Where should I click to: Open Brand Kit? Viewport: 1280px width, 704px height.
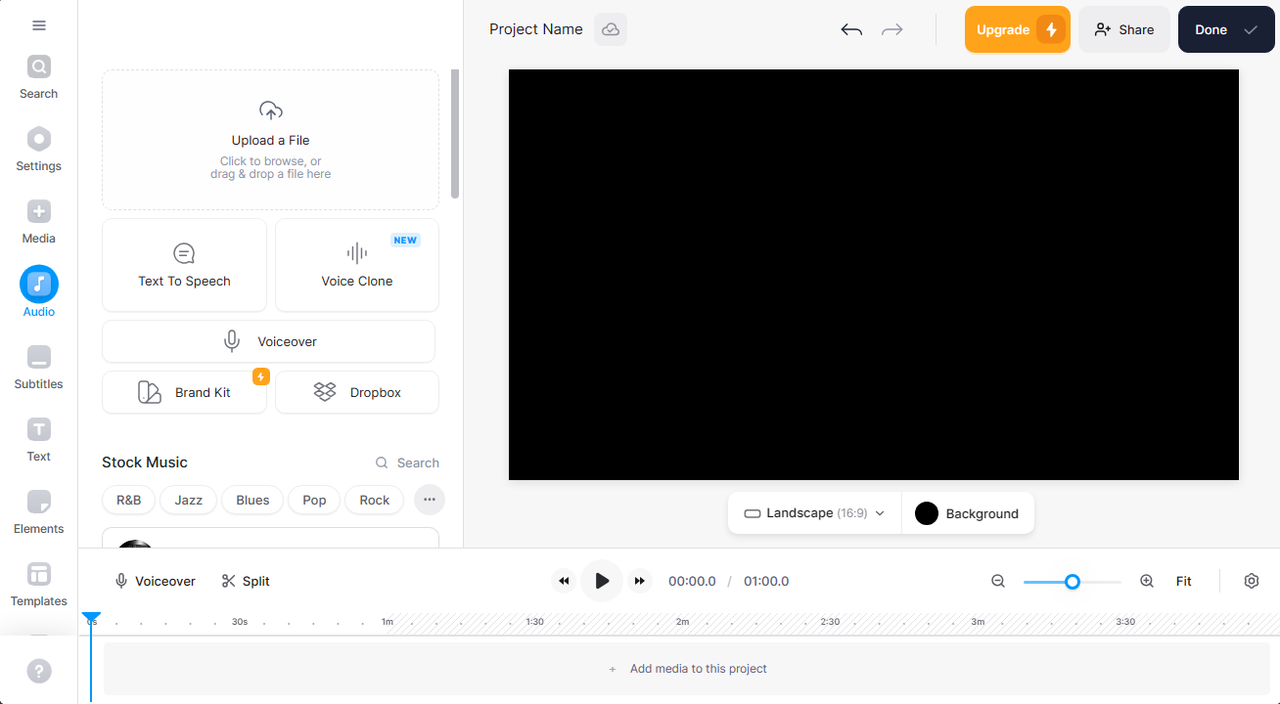tap(184, 392)
